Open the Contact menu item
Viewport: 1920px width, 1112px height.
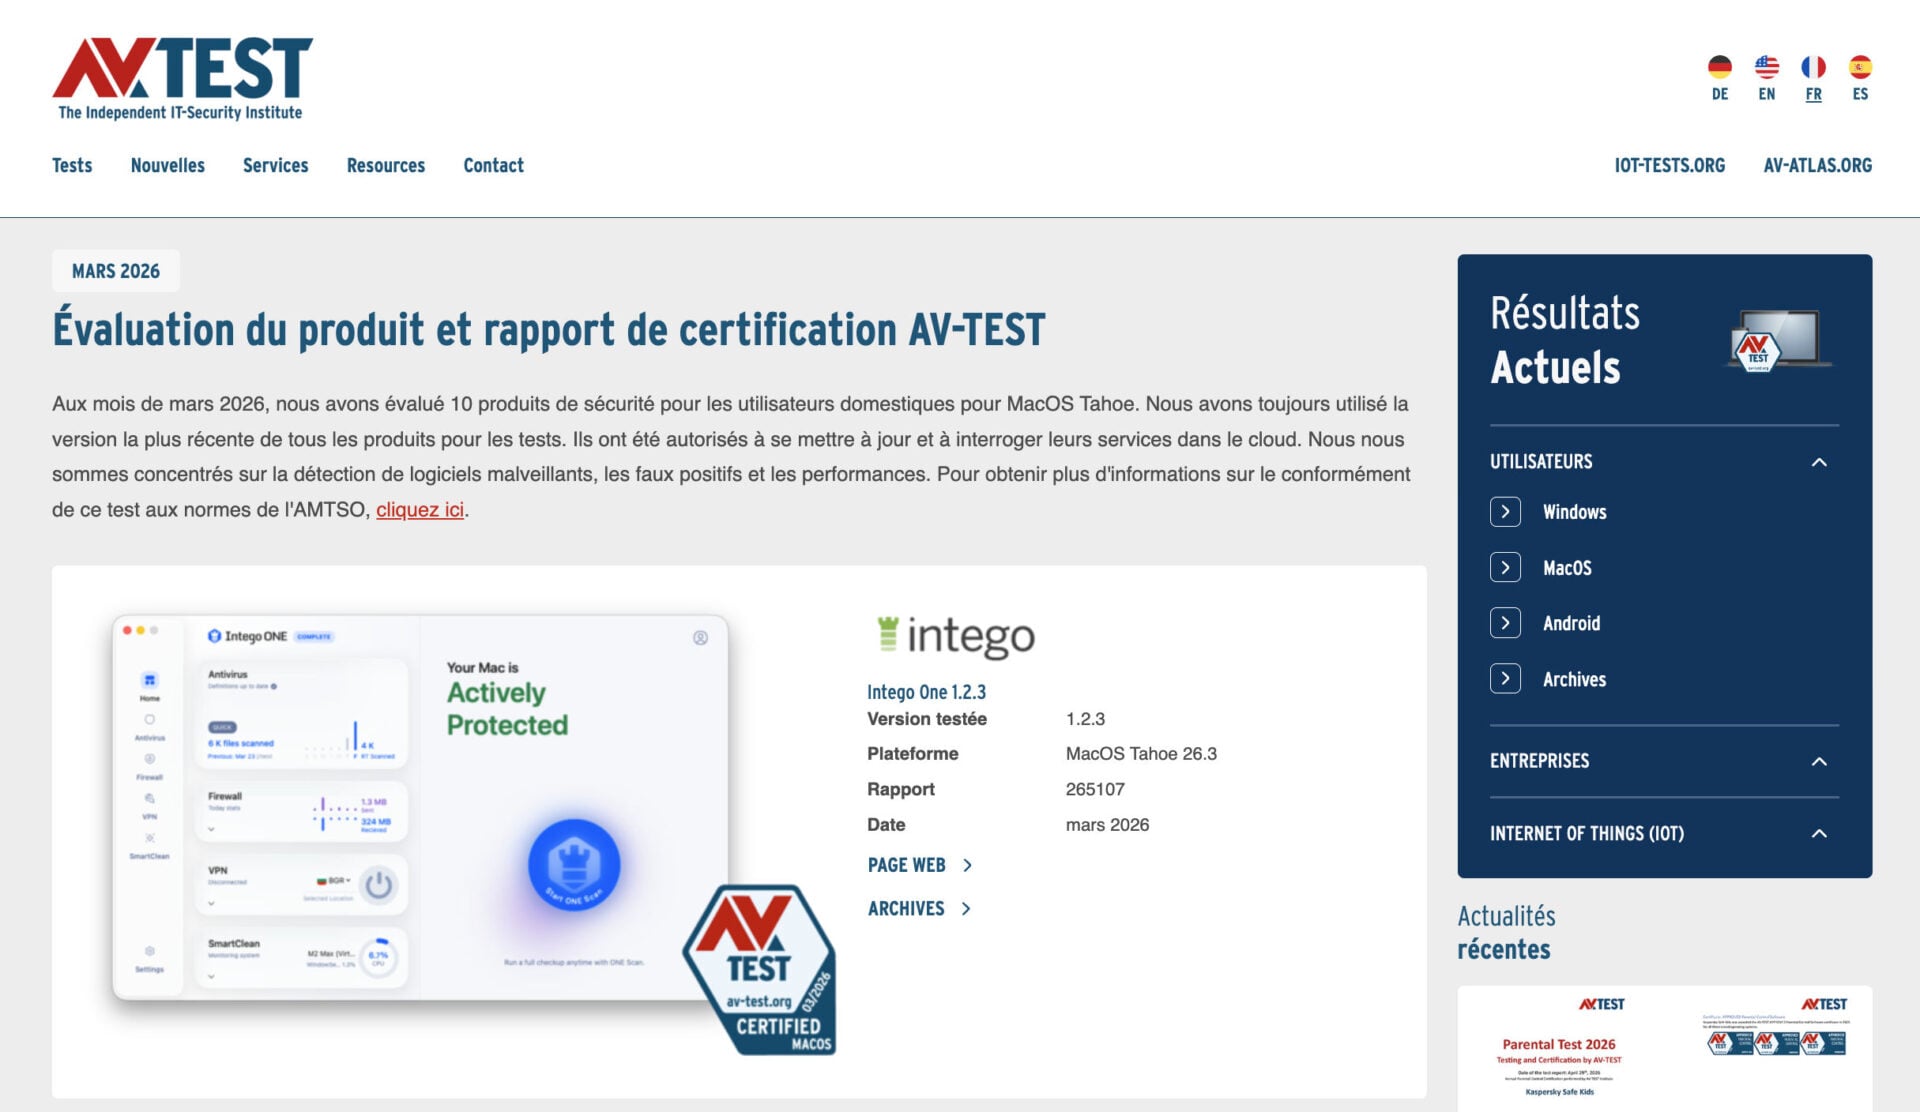[493, 165]
